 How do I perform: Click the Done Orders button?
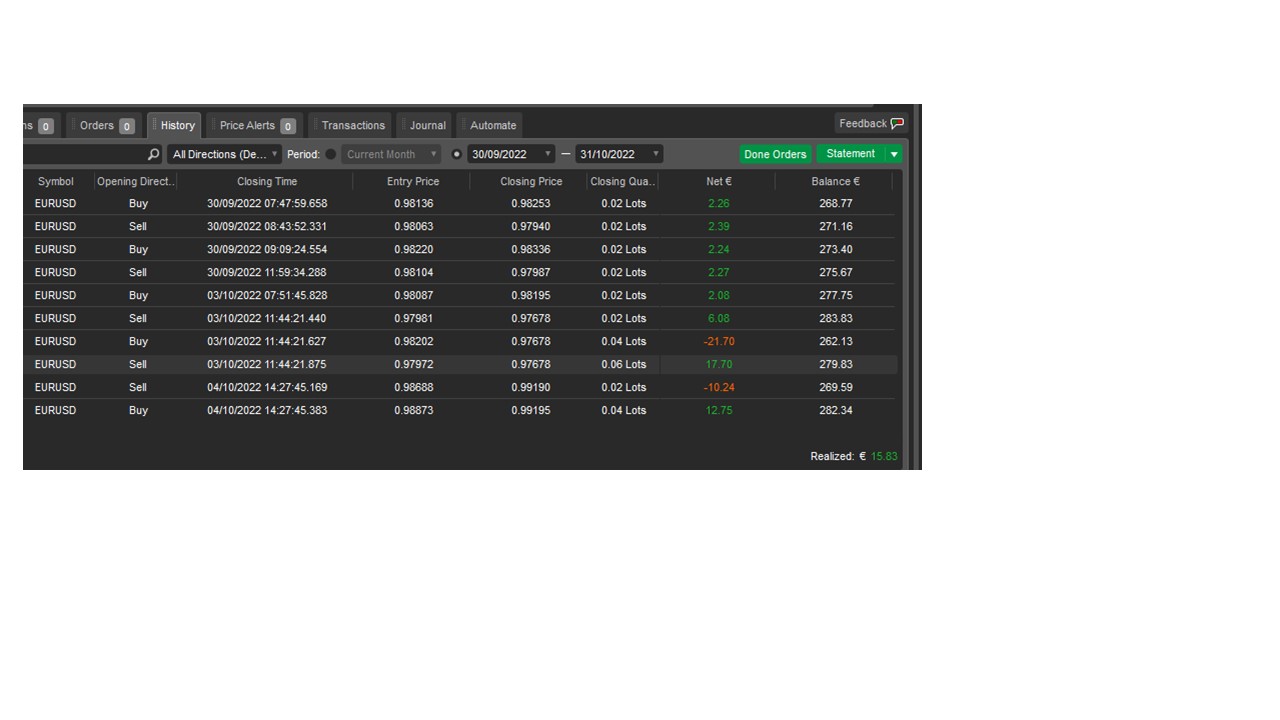[775, 154]
